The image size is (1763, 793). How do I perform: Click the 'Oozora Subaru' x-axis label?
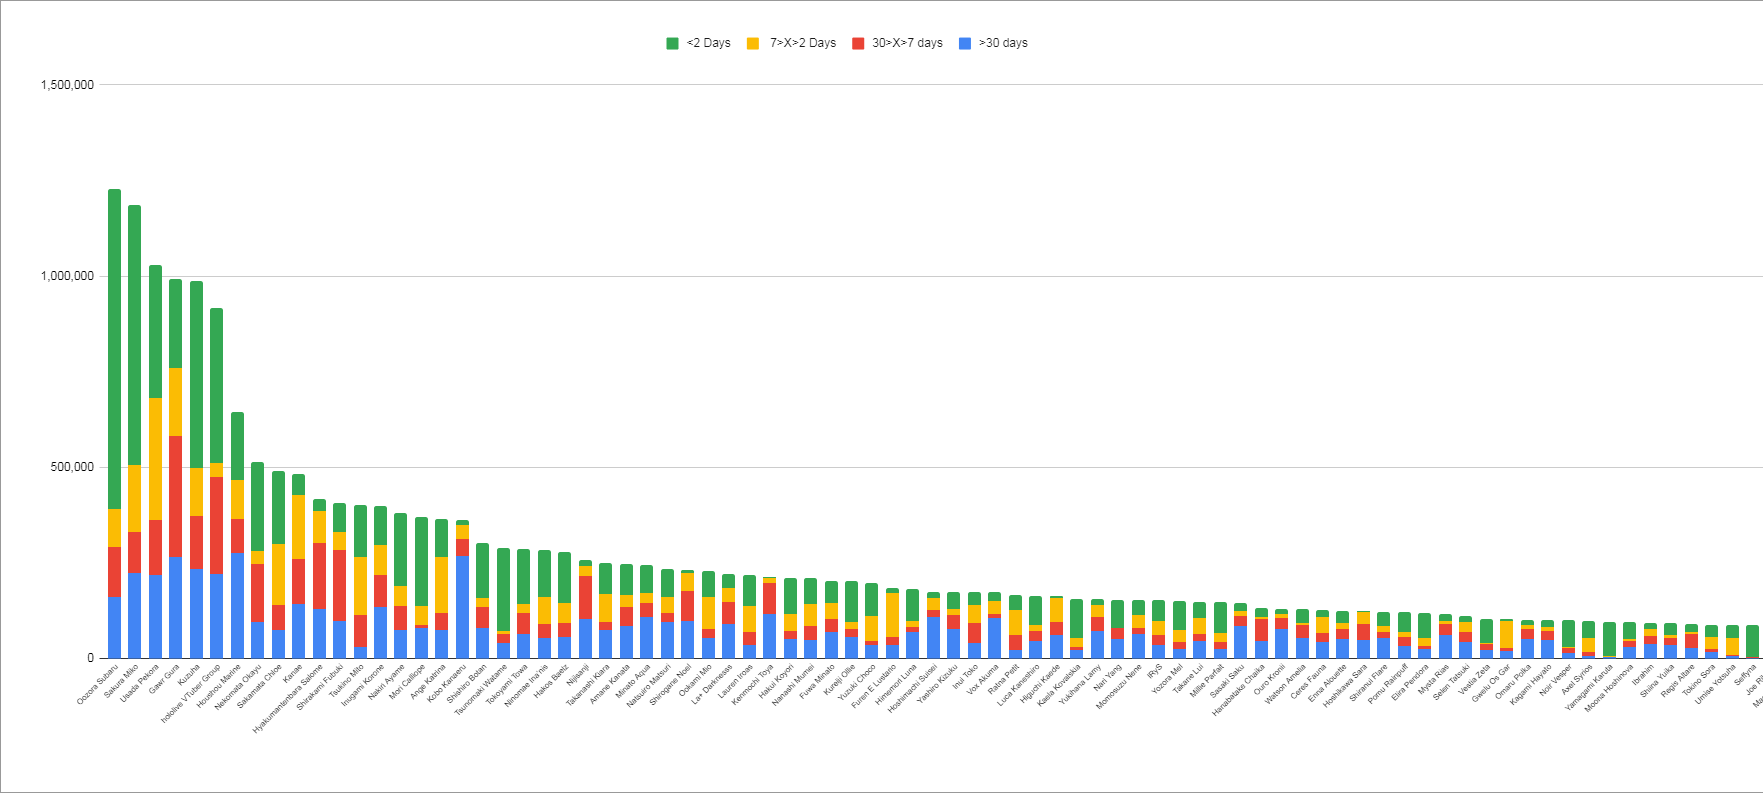point(98,684)
